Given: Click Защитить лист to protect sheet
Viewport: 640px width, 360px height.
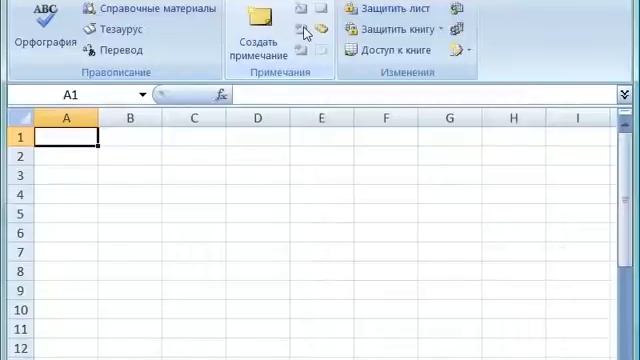Looking at the screenshot, I should click(387, 9).
